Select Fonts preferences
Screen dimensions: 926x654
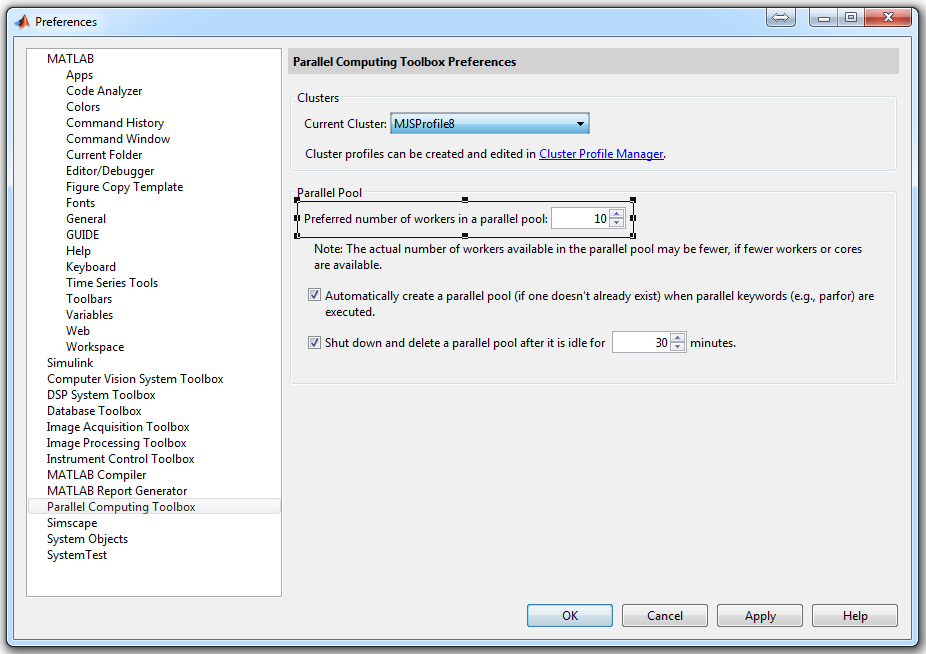[x=81, y=203]
